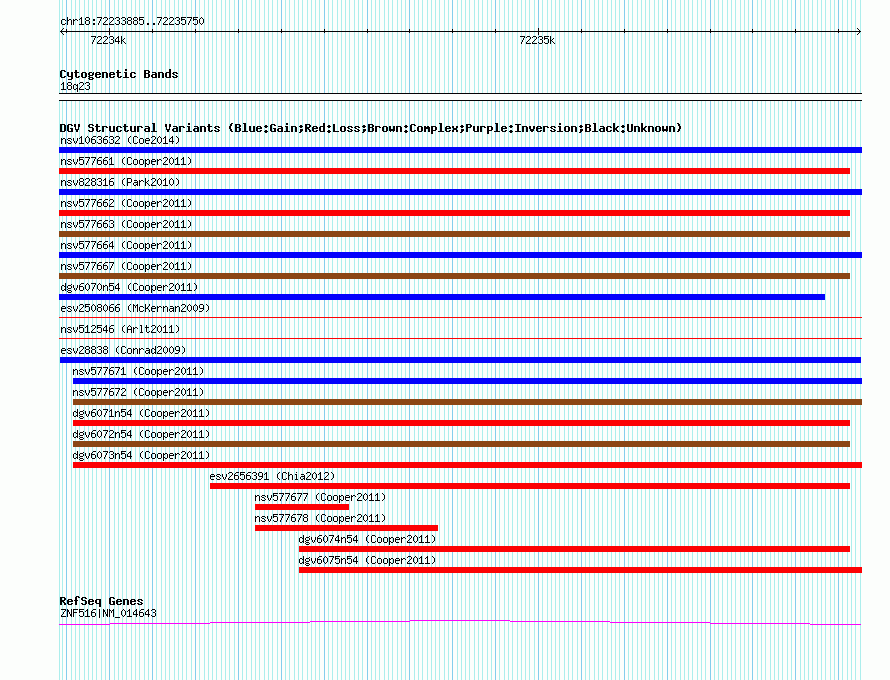Select the brown bar of nsv577667

pos(454,276)
